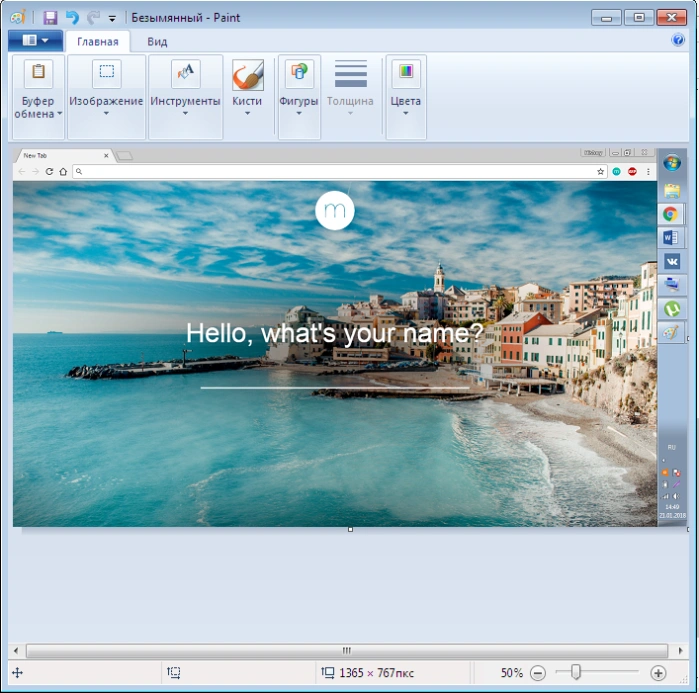
Task: Undo the last action in Paint
Action: pos(72,18)
